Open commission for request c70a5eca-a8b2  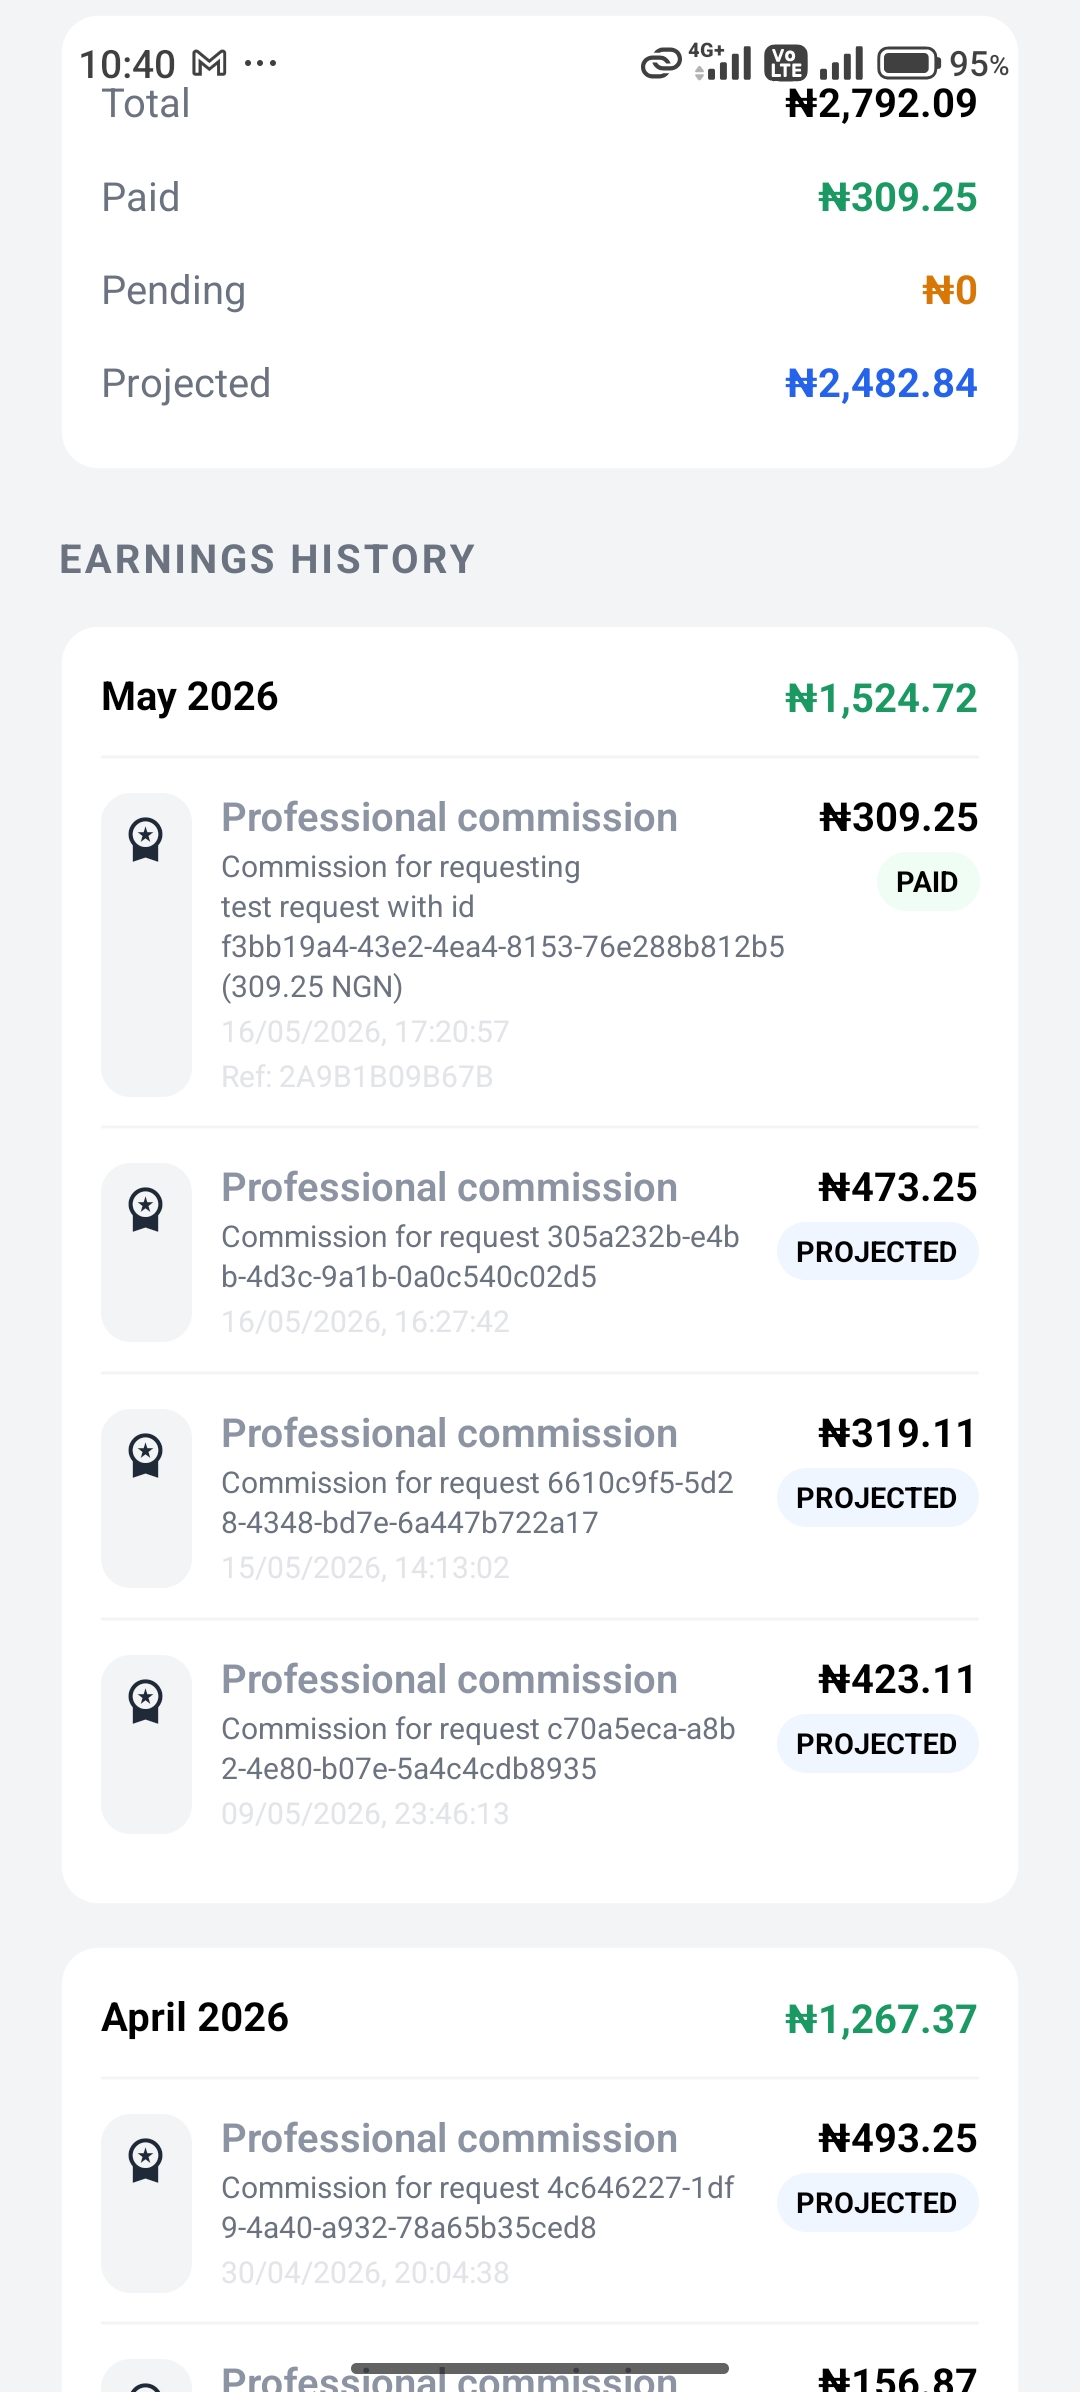point(540,1744)
